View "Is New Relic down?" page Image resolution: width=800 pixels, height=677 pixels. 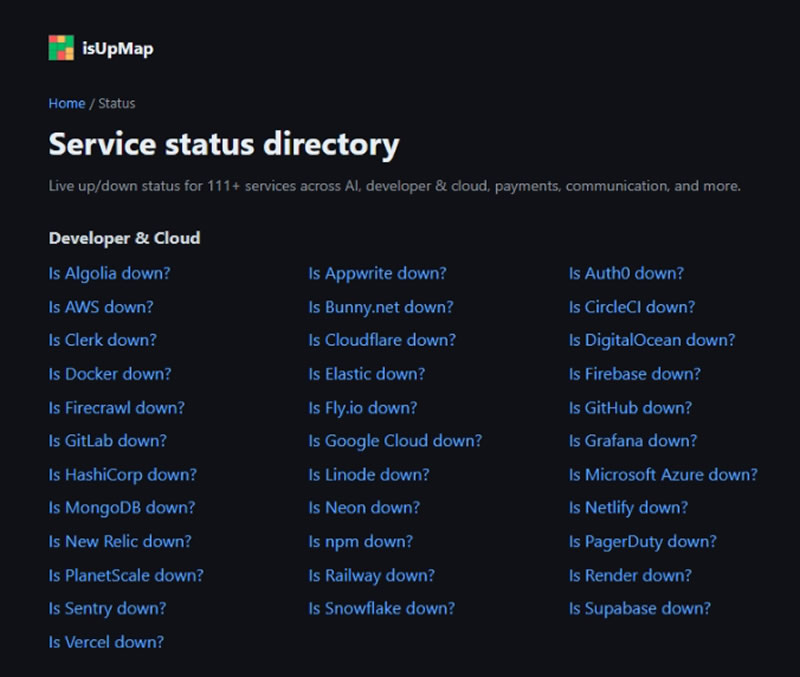(x=120, y=541)
